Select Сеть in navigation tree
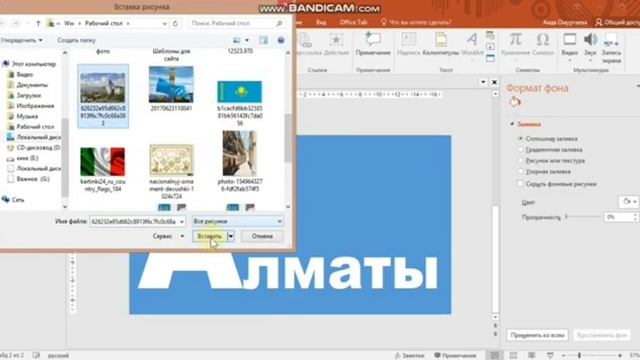Viewport: 640px width, 360px height. 18,200
